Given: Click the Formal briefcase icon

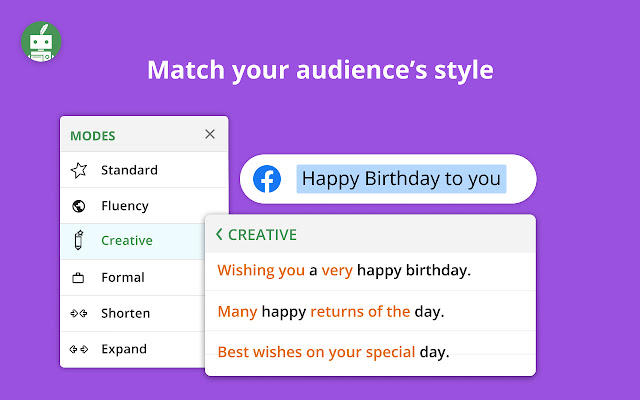Looking at the screenshot, I should pyautogui.click(x=79, y=278).
